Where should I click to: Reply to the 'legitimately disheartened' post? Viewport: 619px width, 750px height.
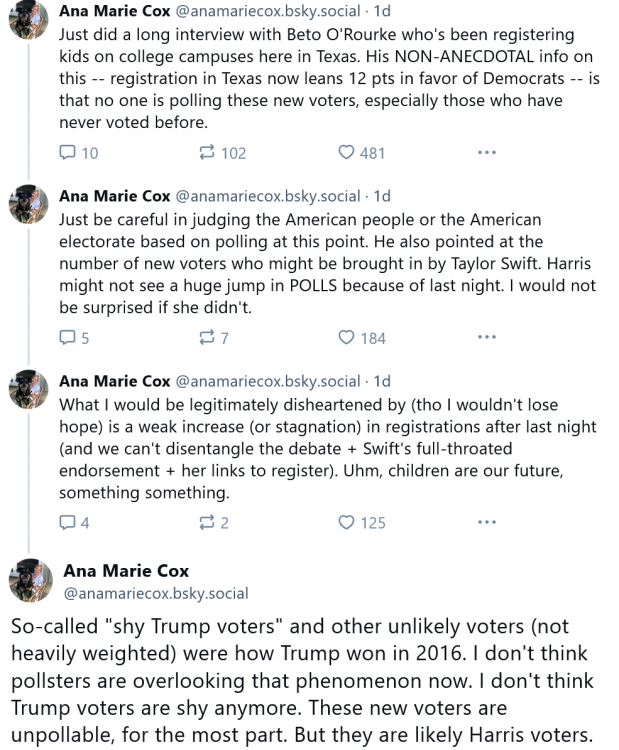click(x=68, y=522)
